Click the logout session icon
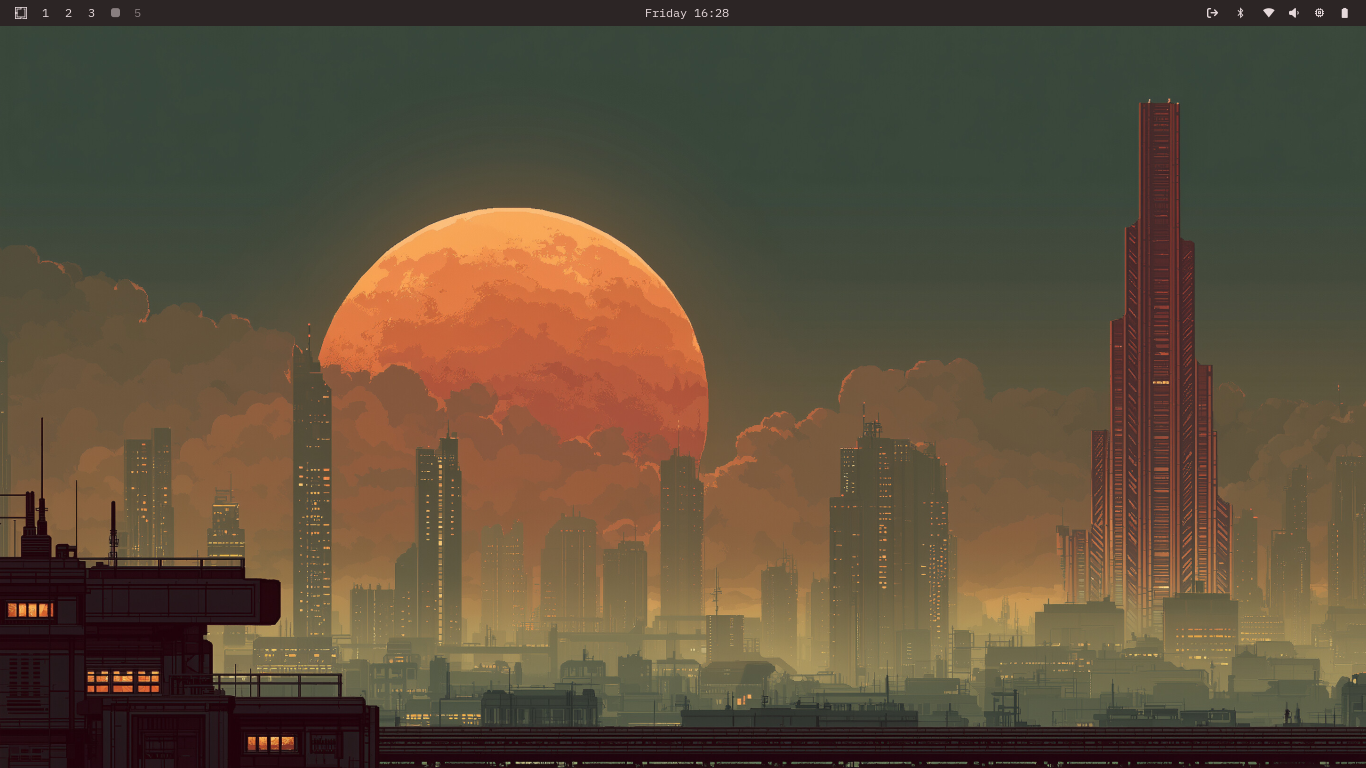 pyautogui.click(x=1212, y=13)
